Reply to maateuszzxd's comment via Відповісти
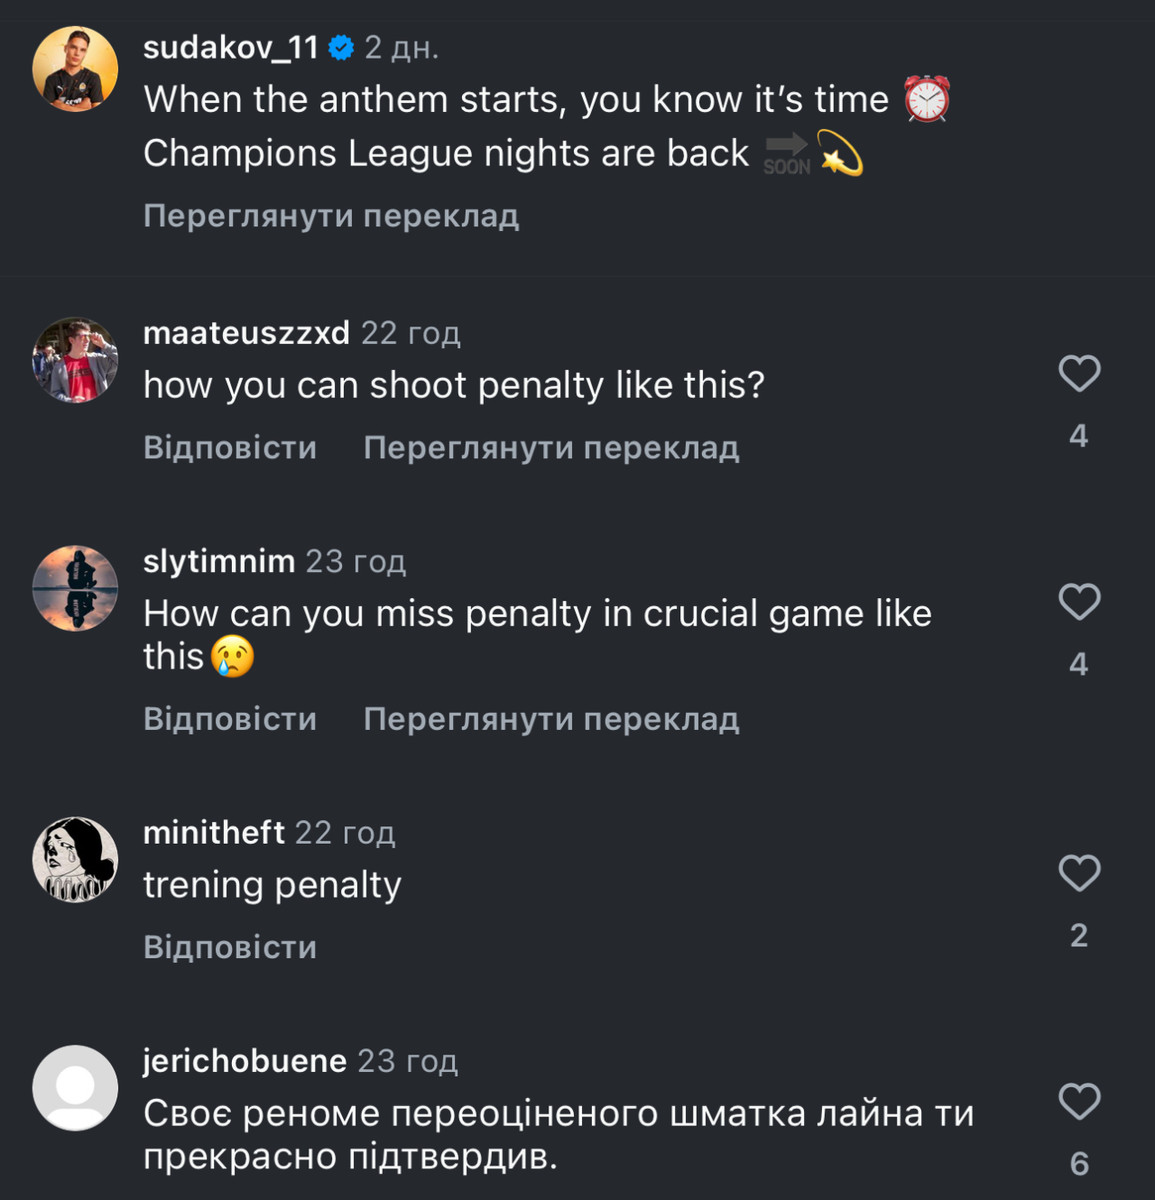 pos(230,447)
